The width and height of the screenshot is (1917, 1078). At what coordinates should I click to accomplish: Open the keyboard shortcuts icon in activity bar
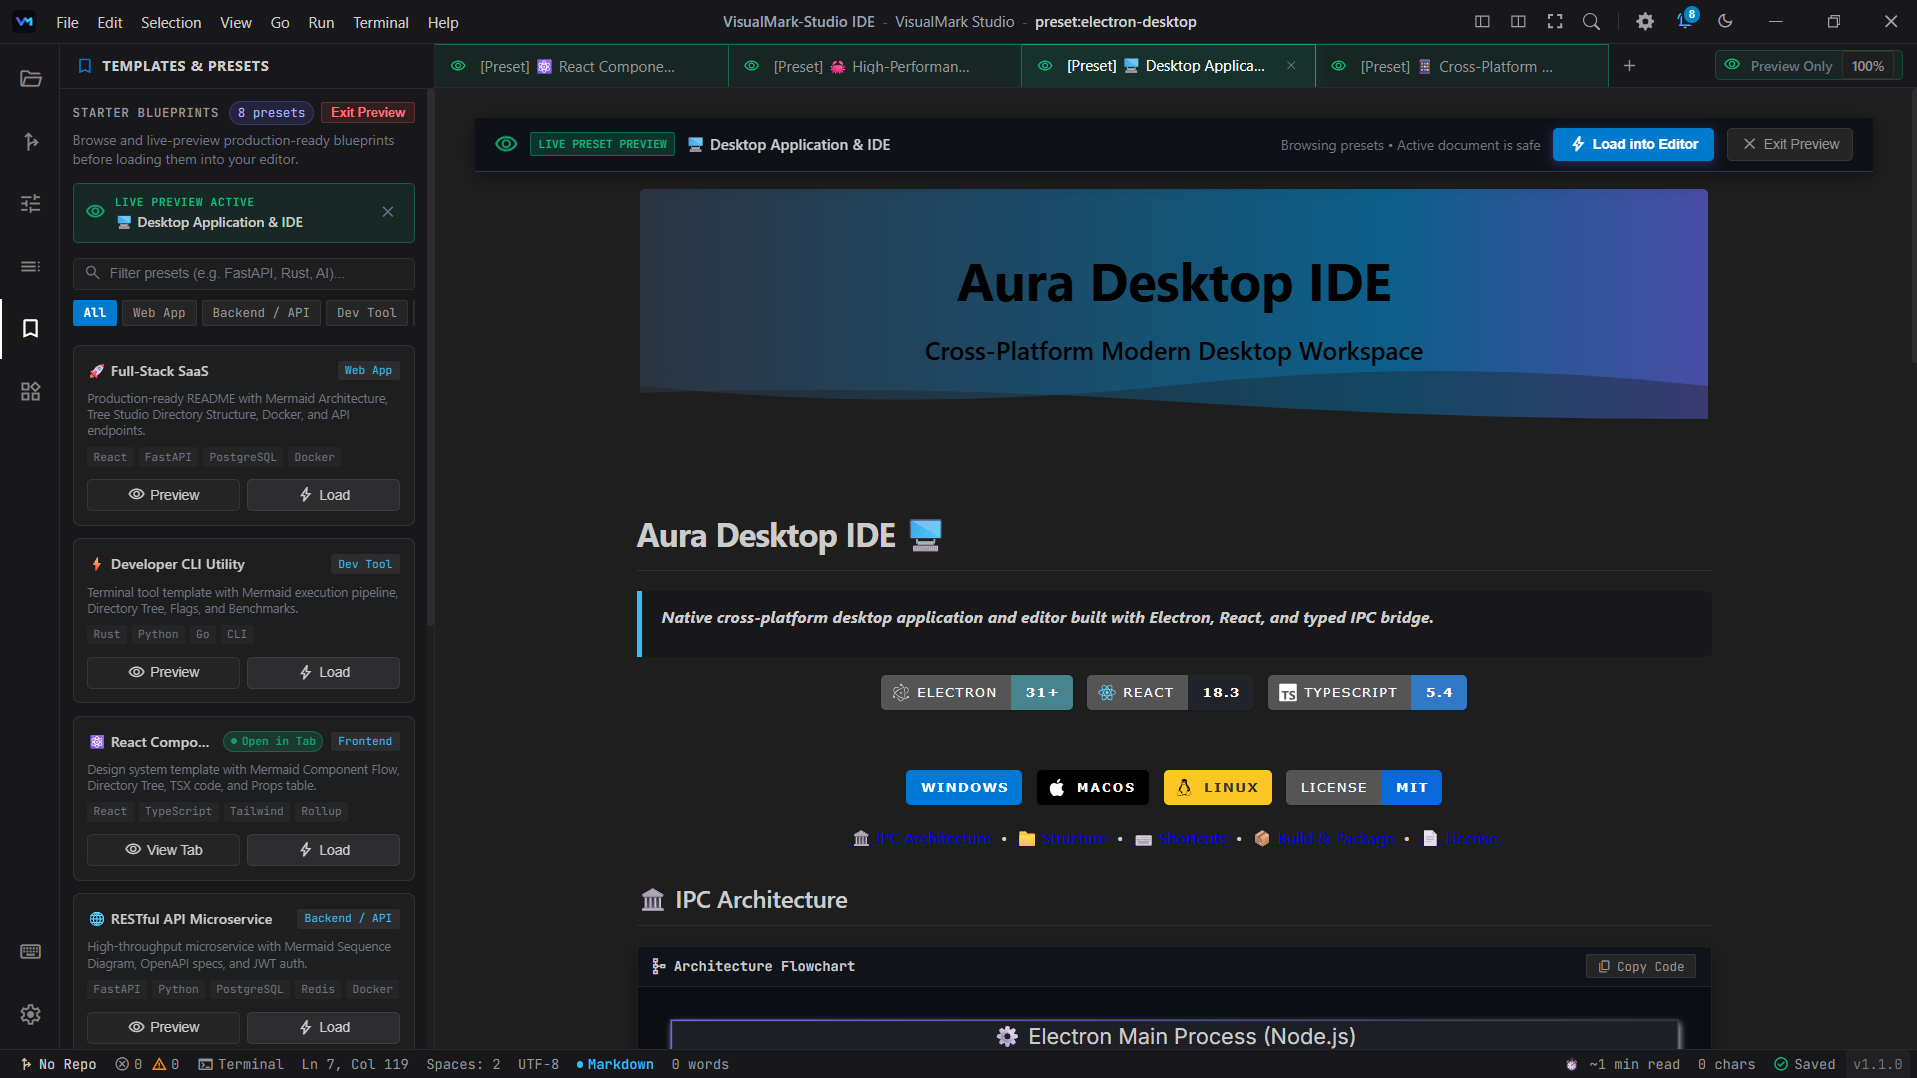[30, 951]
